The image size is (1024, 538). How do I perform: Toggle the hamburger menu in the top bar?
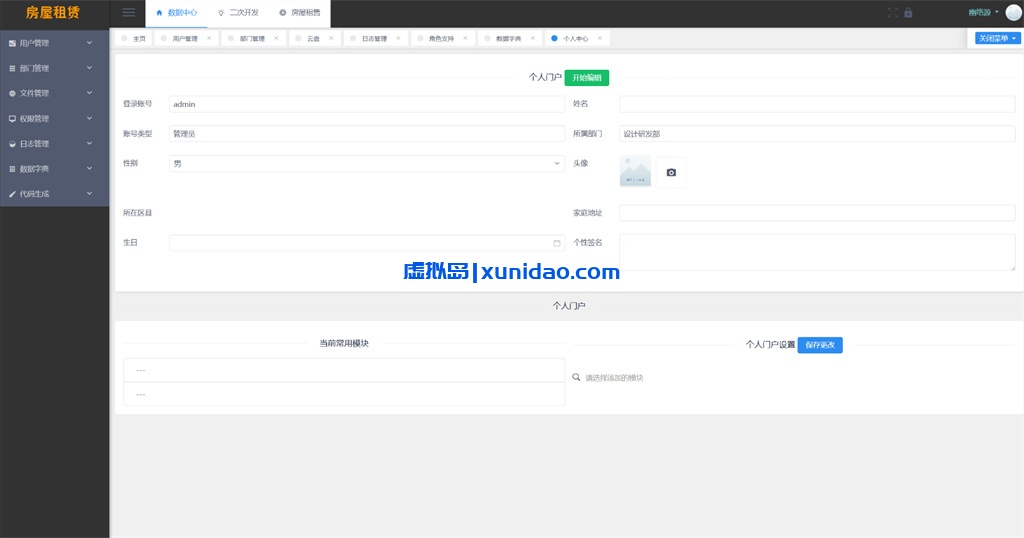click(129, 12)
